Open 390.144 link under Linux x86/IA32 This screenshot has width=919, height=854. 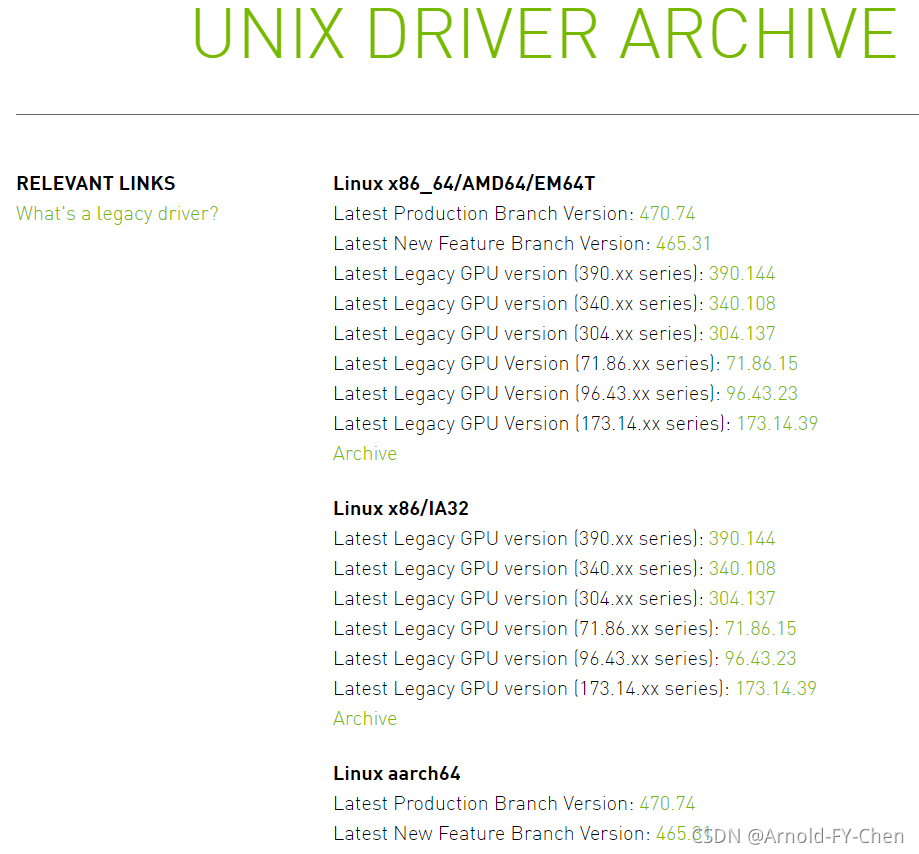(741, 538)
